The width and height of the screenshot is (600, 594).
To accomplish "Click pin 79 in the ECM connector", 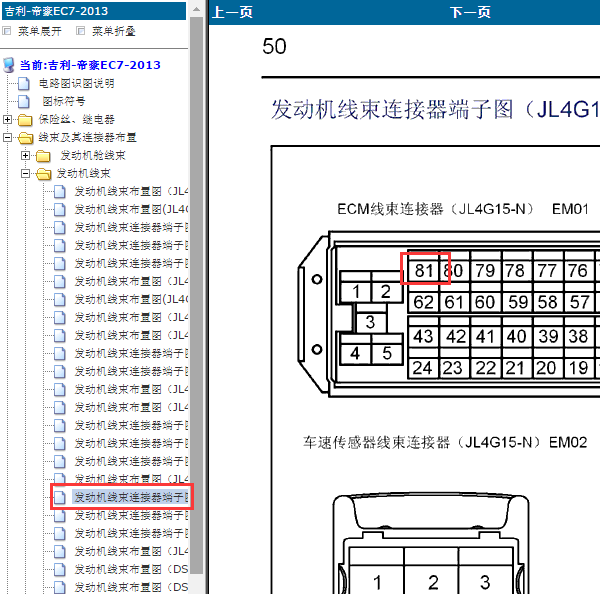I will point(485,271).
